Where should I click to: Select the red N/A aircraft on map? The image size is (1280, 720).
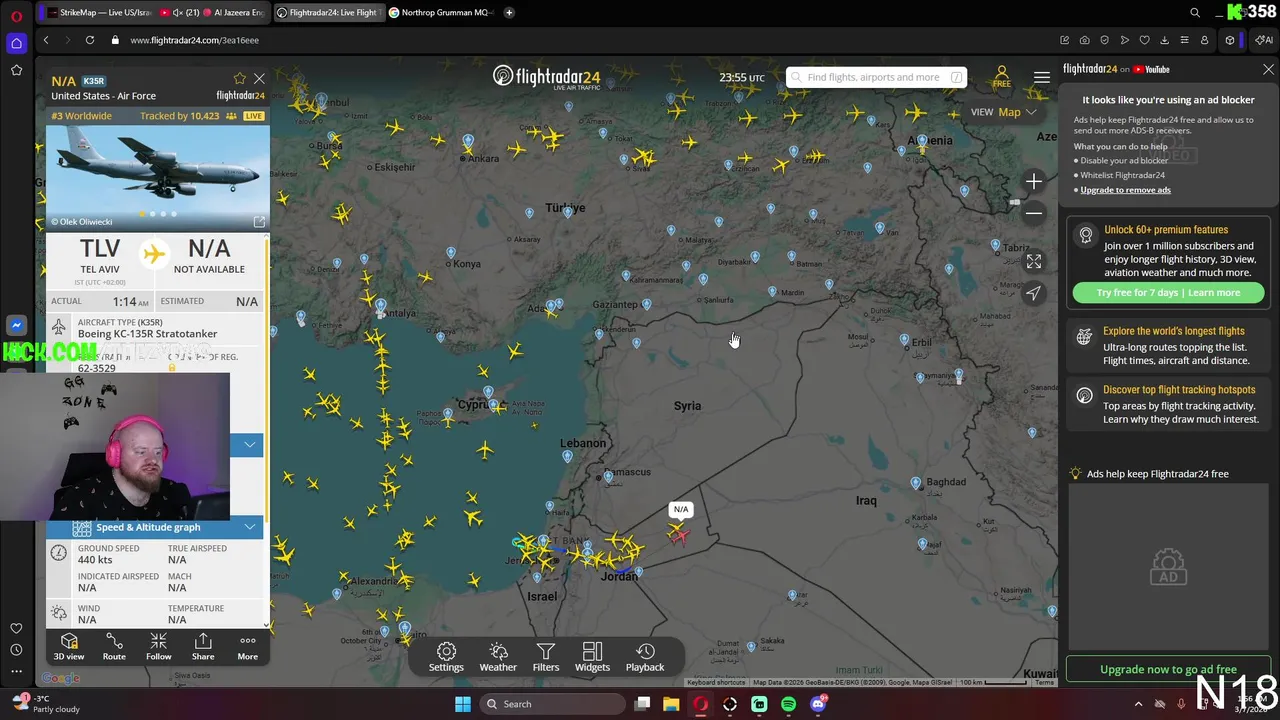click(x=680, y=535)
